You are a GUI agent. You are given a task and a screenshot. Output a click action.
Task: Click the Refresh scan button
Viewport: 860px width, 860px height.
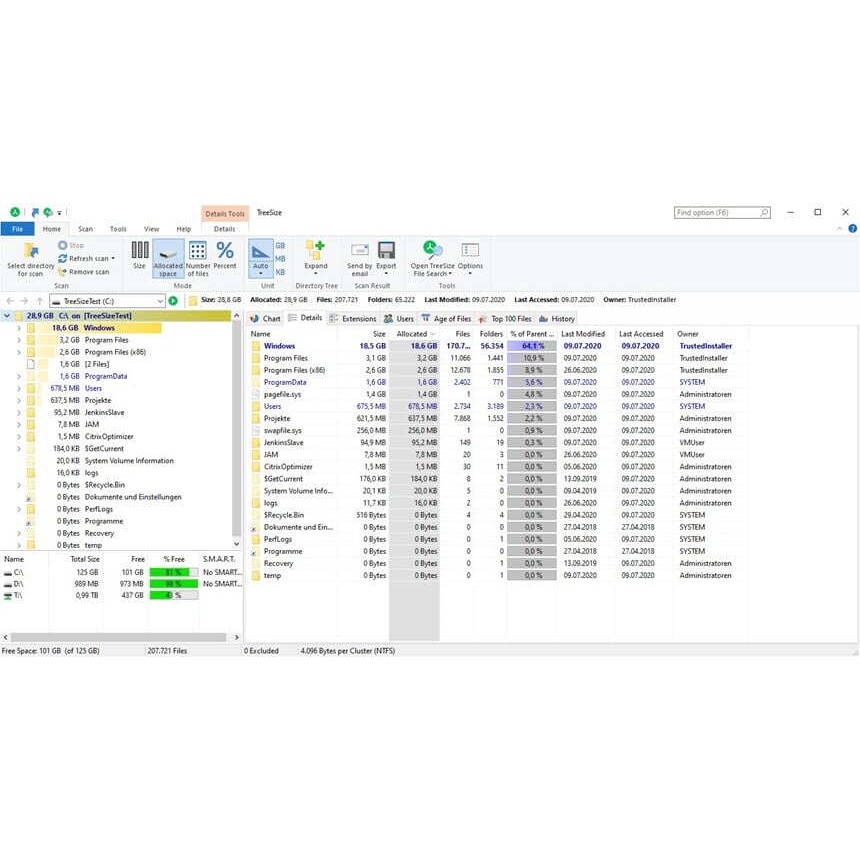[88, 258]
